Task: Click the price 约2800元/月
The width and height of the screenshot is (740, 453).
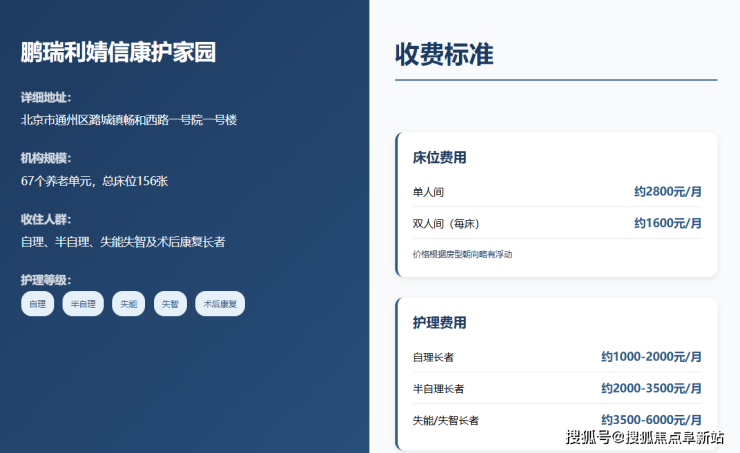Action: (668, 192)
